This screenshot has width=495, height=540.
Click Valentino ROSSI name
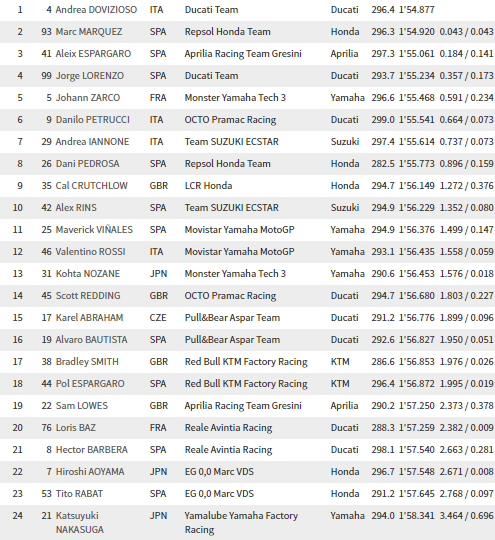tap(90, 252)
